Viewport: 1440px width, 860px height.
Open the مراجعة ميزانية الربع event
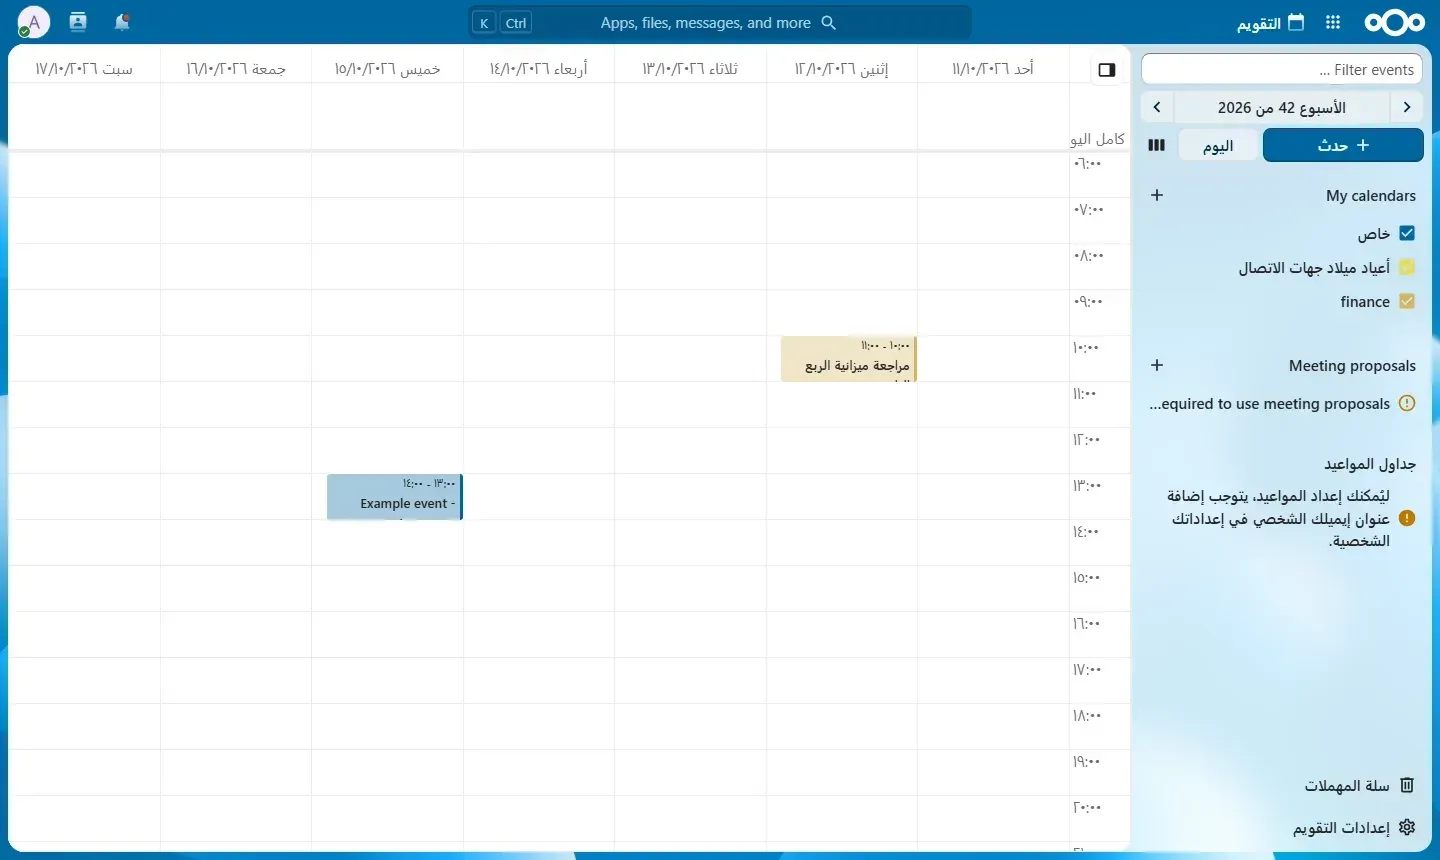(x=849, y=359)
